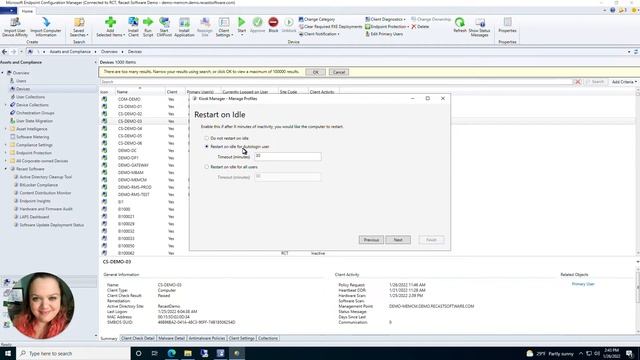
Task: Click back arrow in navigation bar
Action: [x=4, y=52]
